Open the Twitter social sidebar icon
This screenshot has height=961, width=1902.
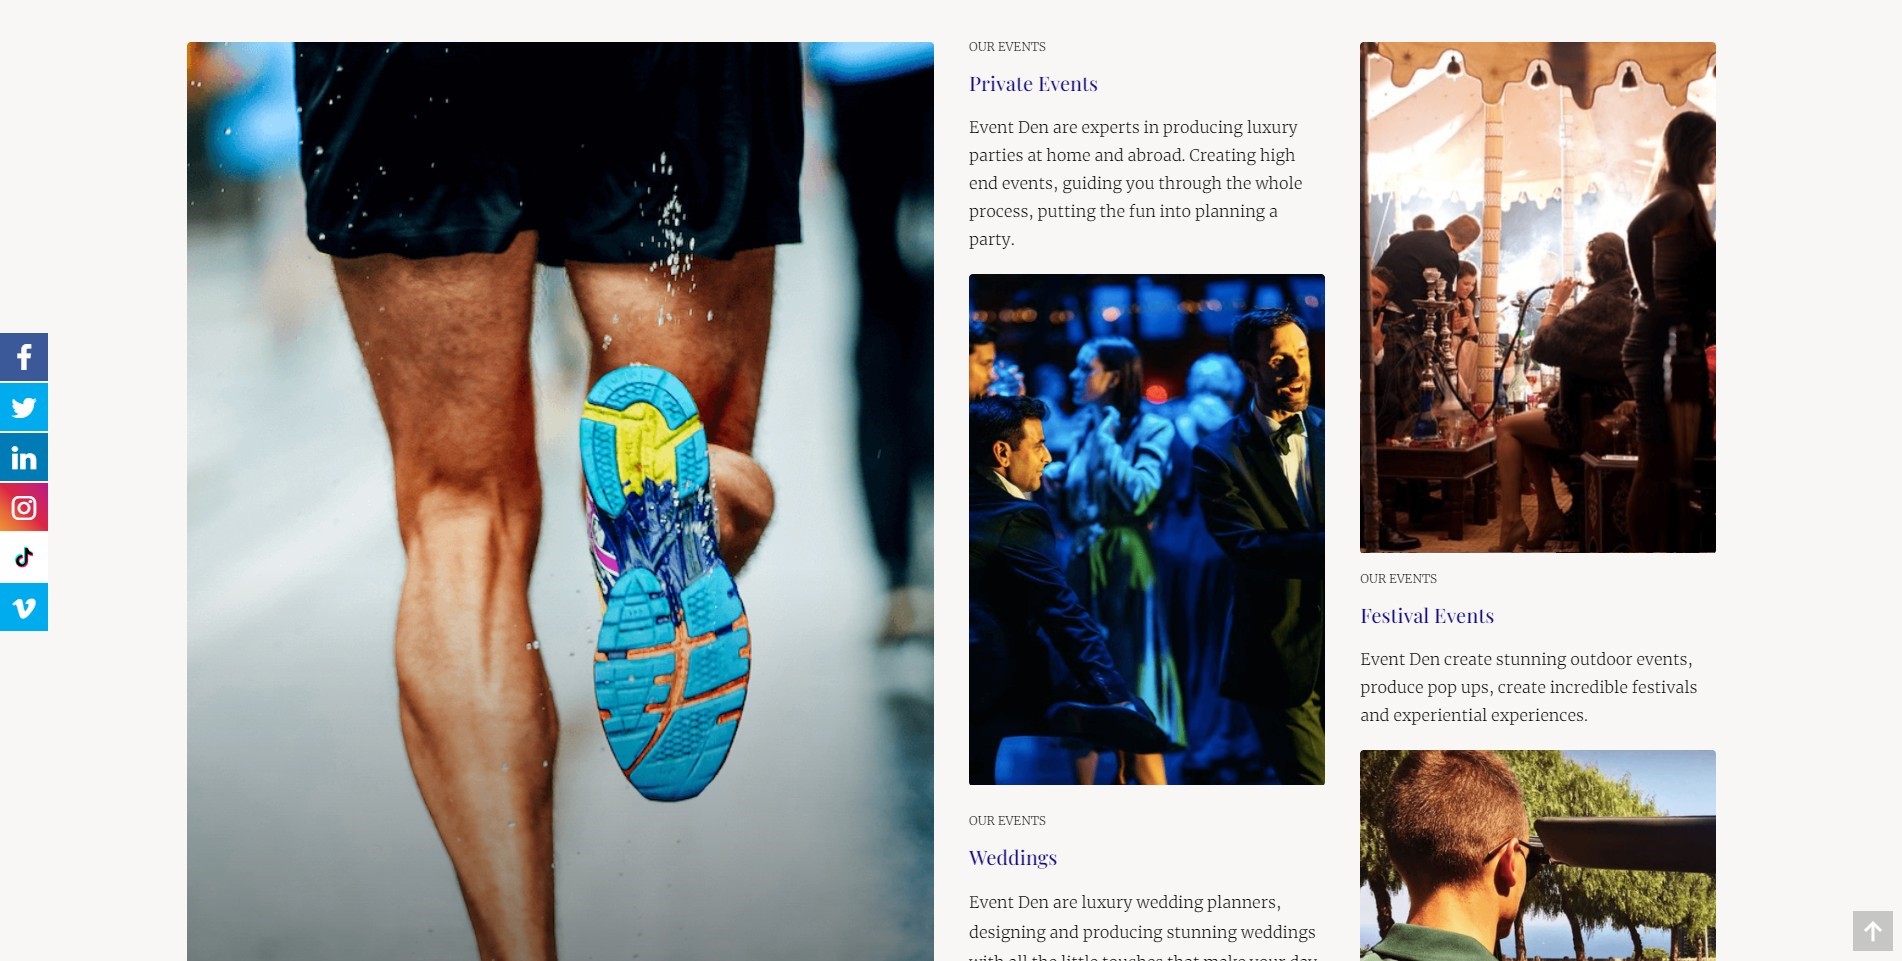tap(24, 407)
